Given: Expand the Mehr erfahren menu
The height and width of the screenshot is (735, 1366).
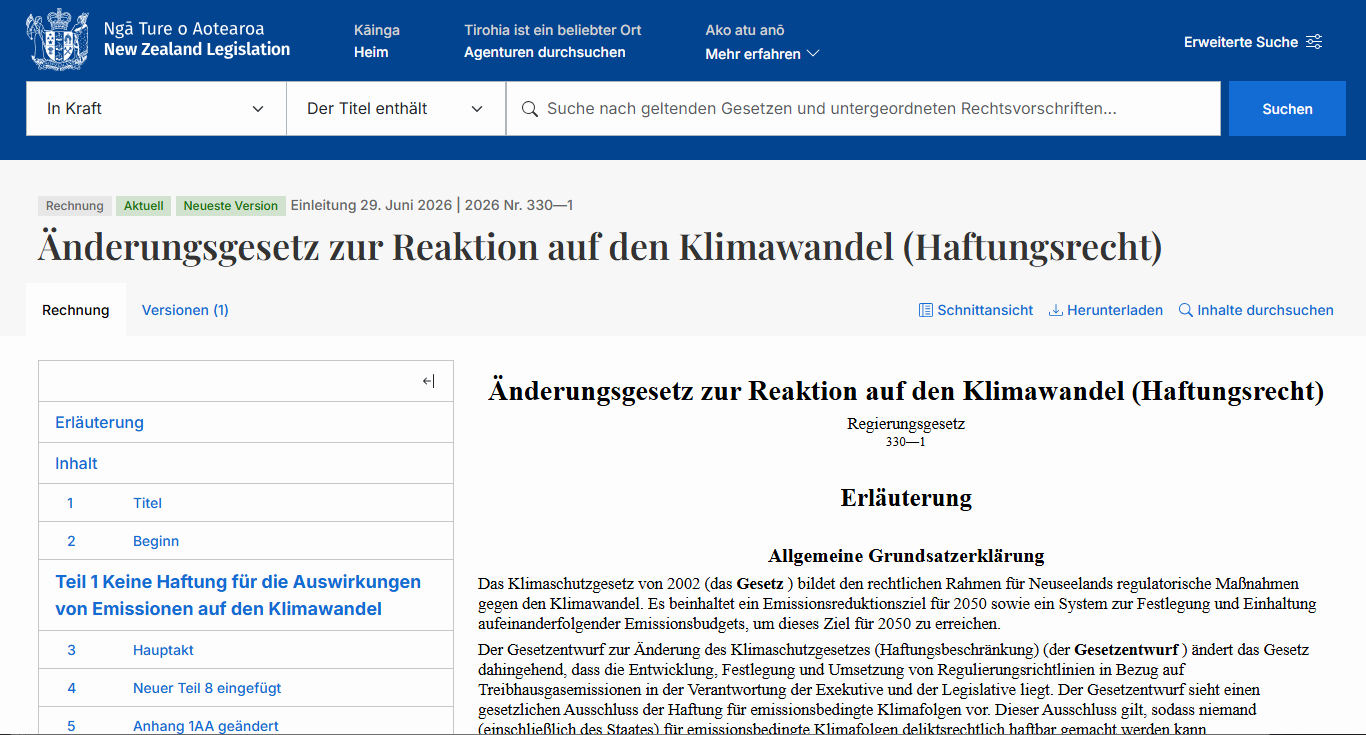Looking at the screenshot, I should pyautogui.click(x=762, y=54).
